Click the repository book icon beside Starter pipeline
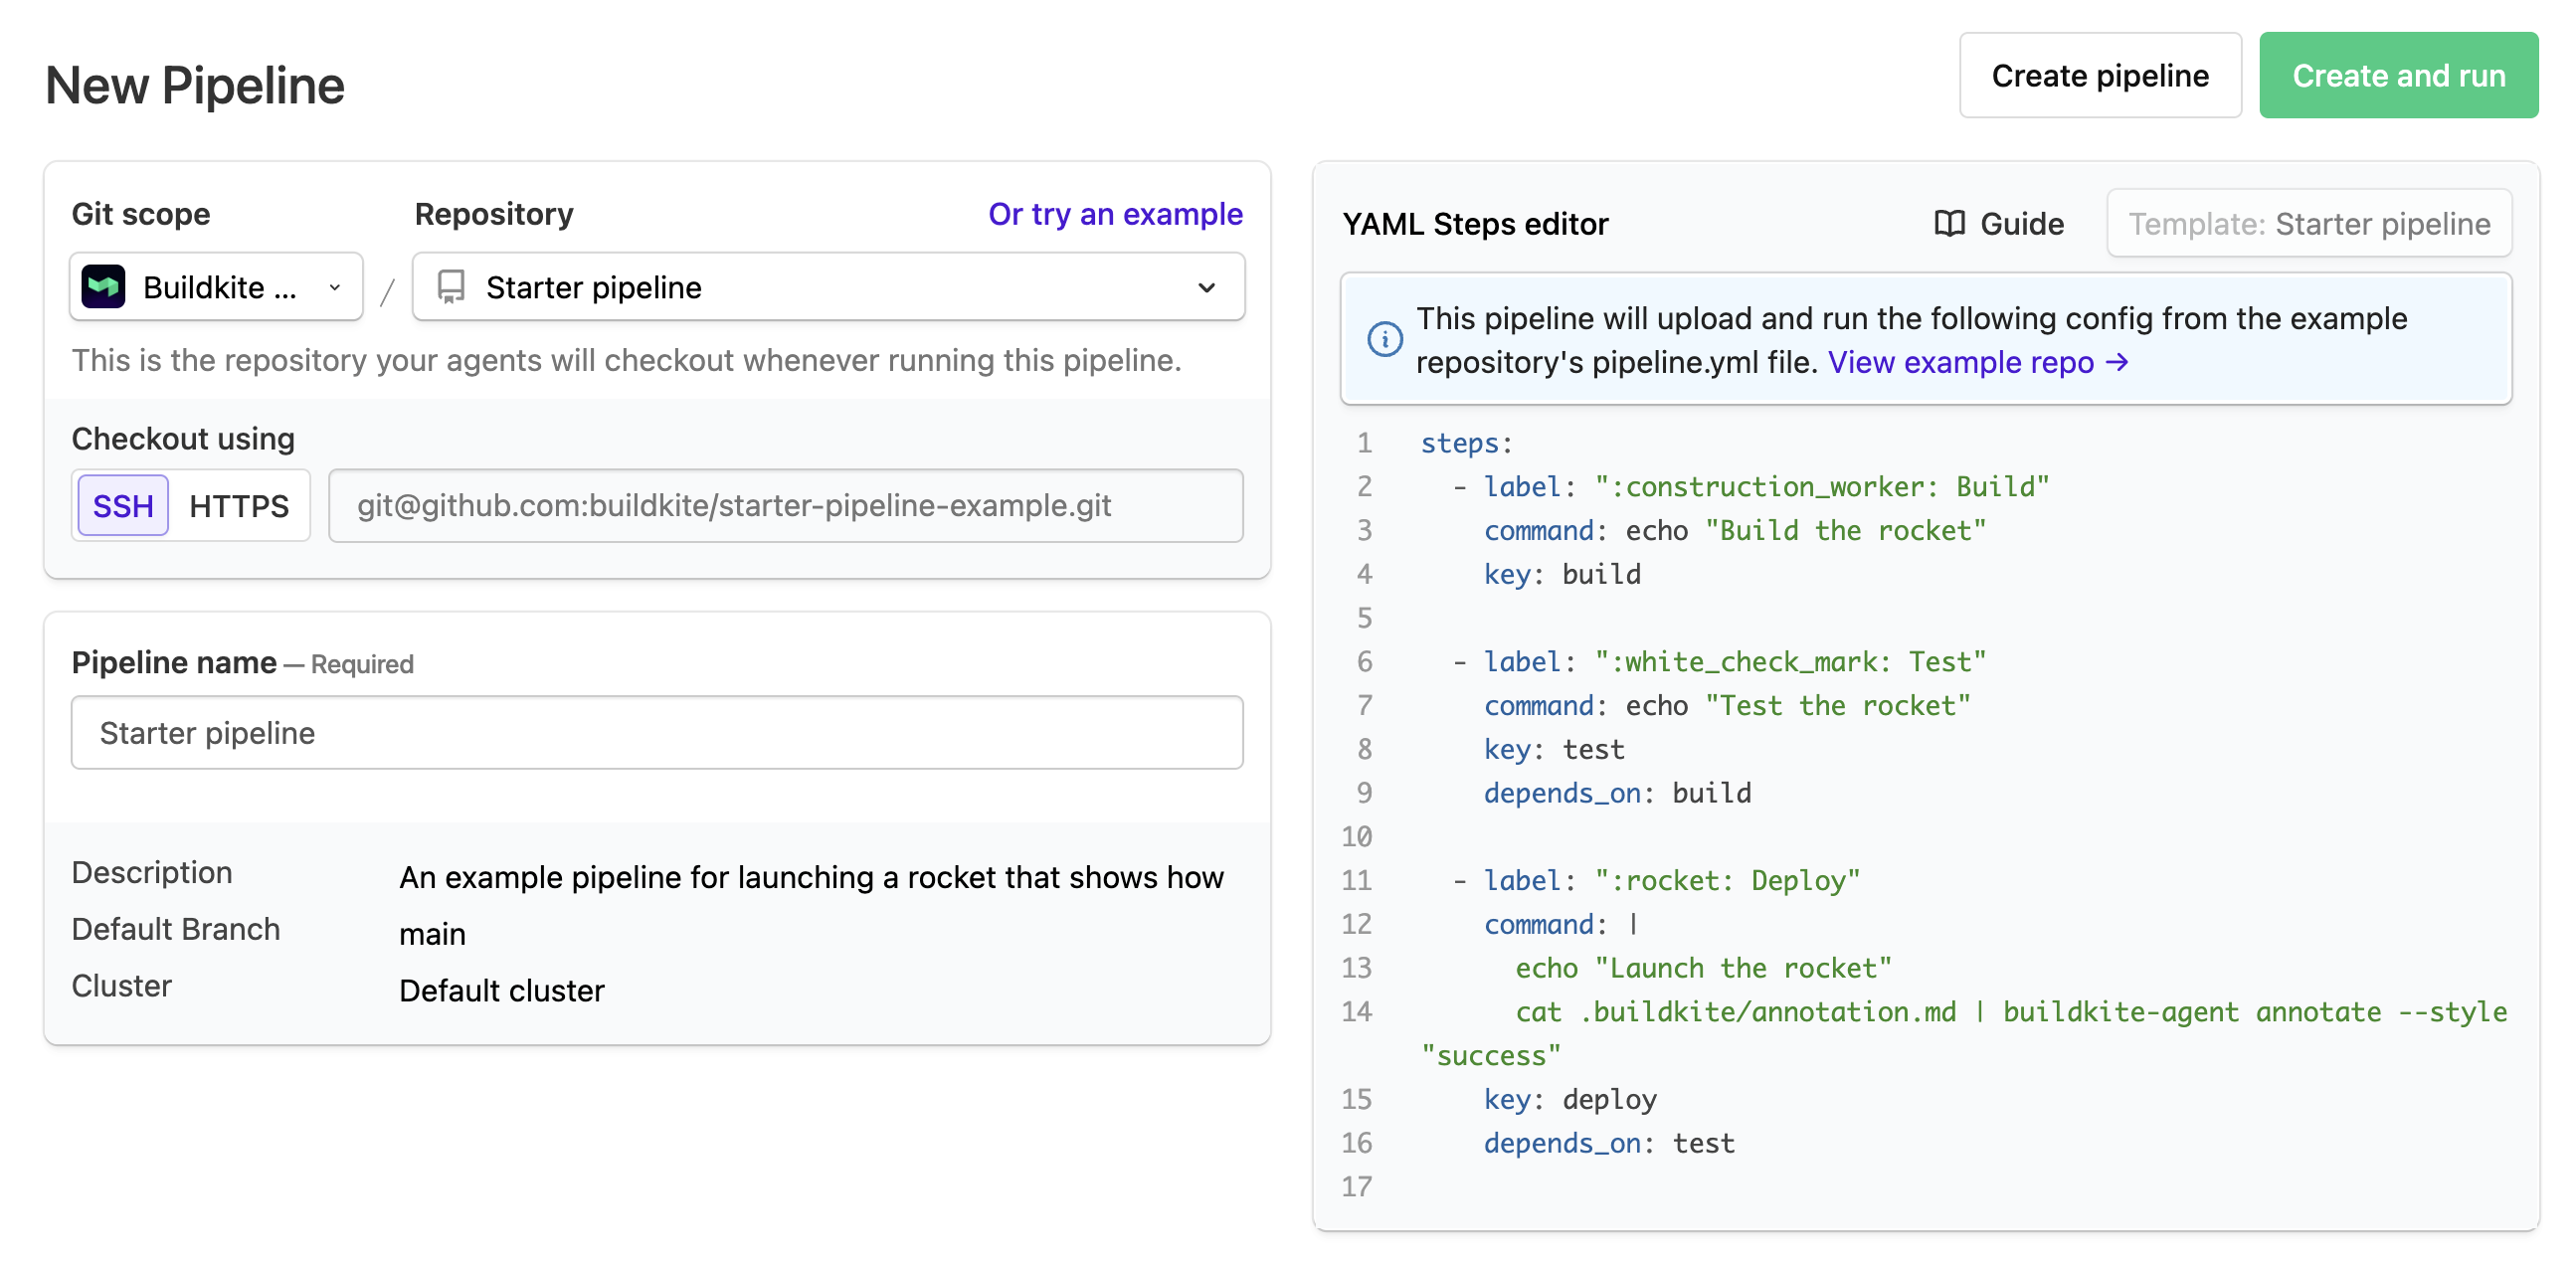 (453, 287)
